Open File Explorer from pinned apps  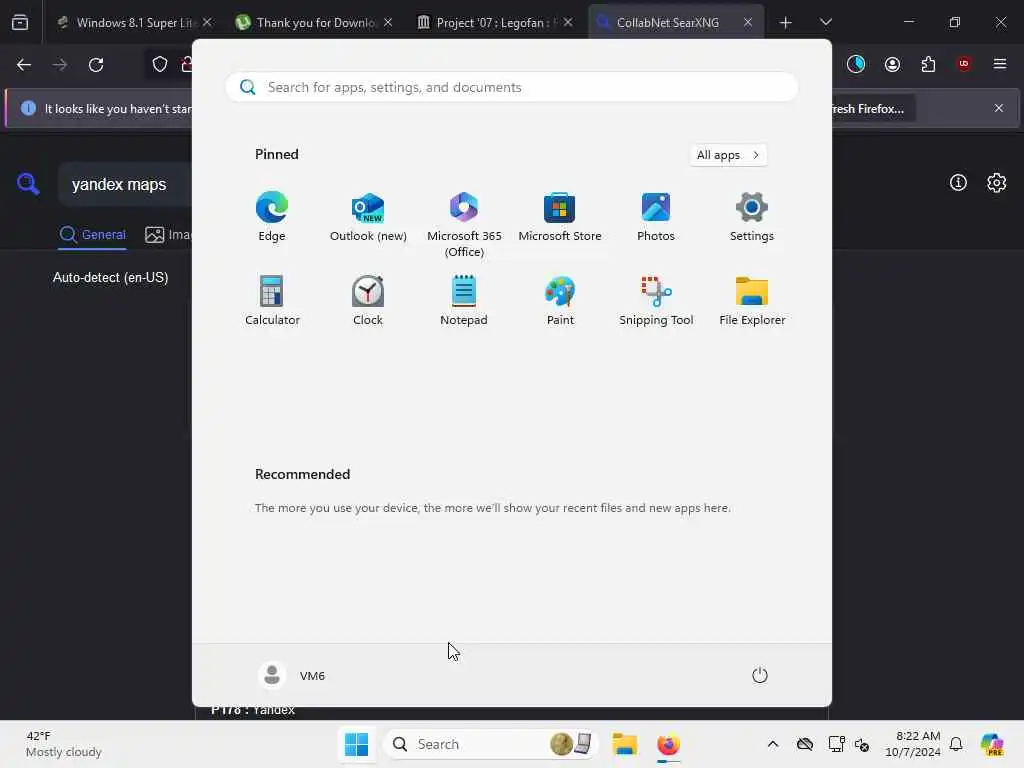(752, 301)
